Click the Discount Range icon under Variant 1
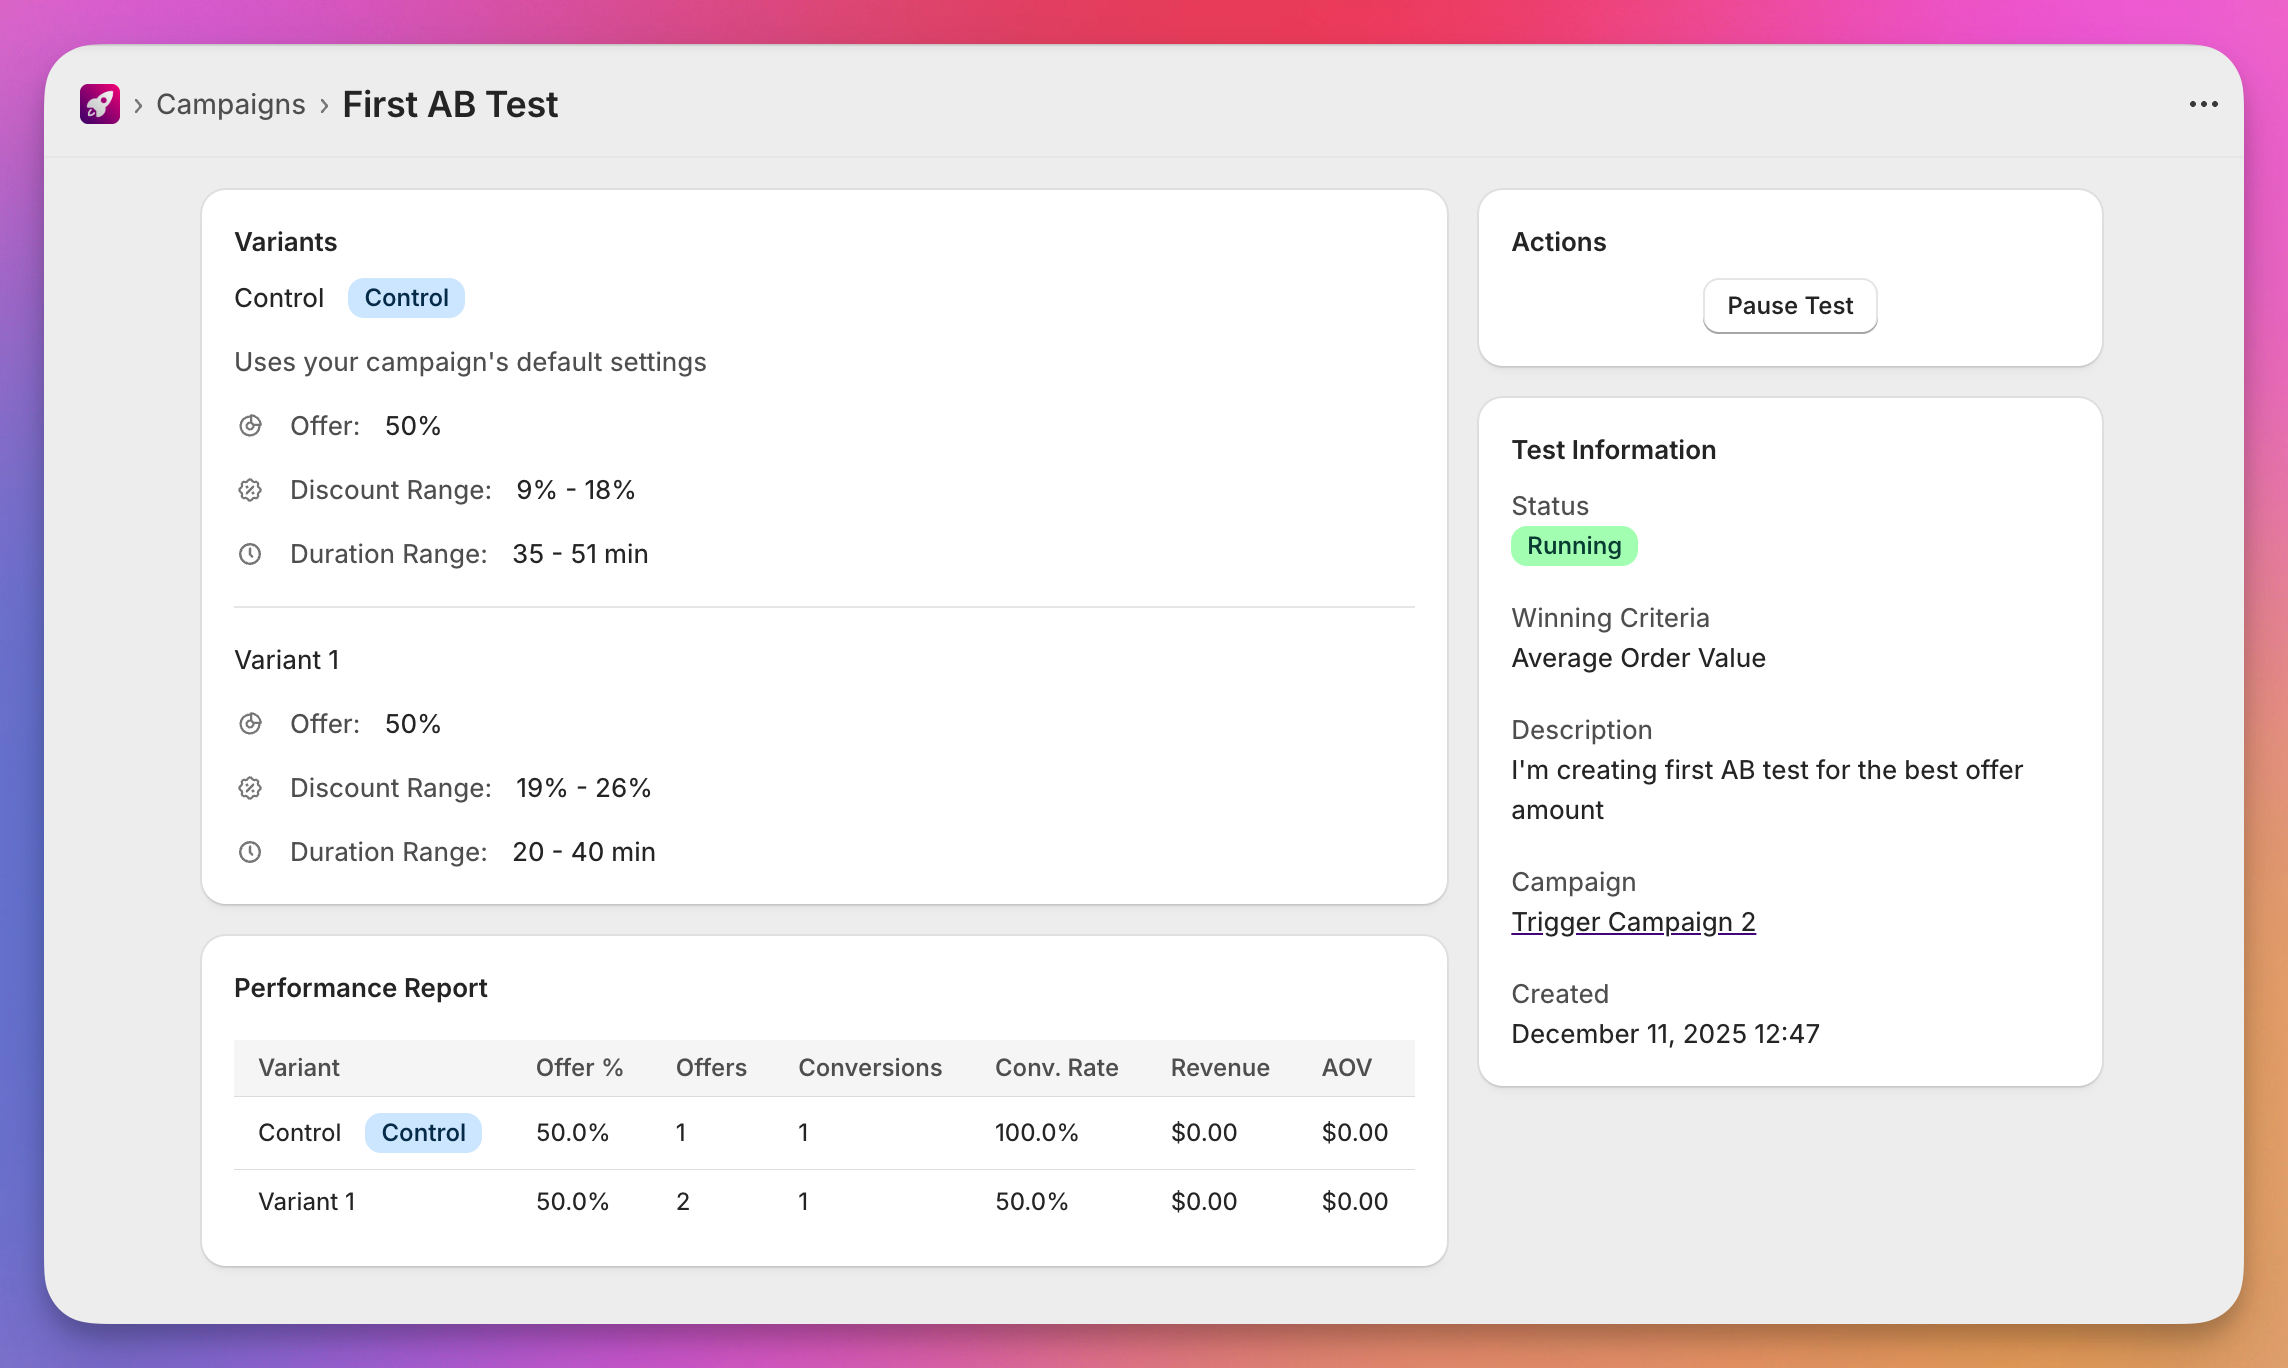 click(x=249, y=787)
